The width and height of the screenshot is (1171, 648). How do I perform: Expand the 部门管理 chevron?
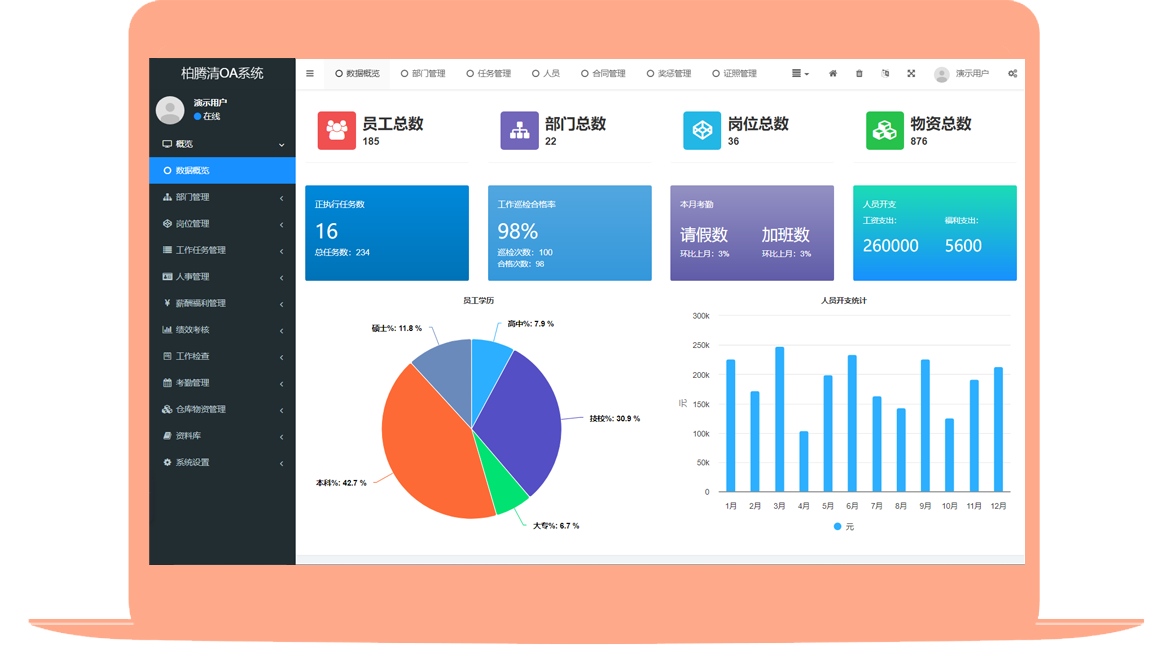pyautogui.click(x=282, y=198)
